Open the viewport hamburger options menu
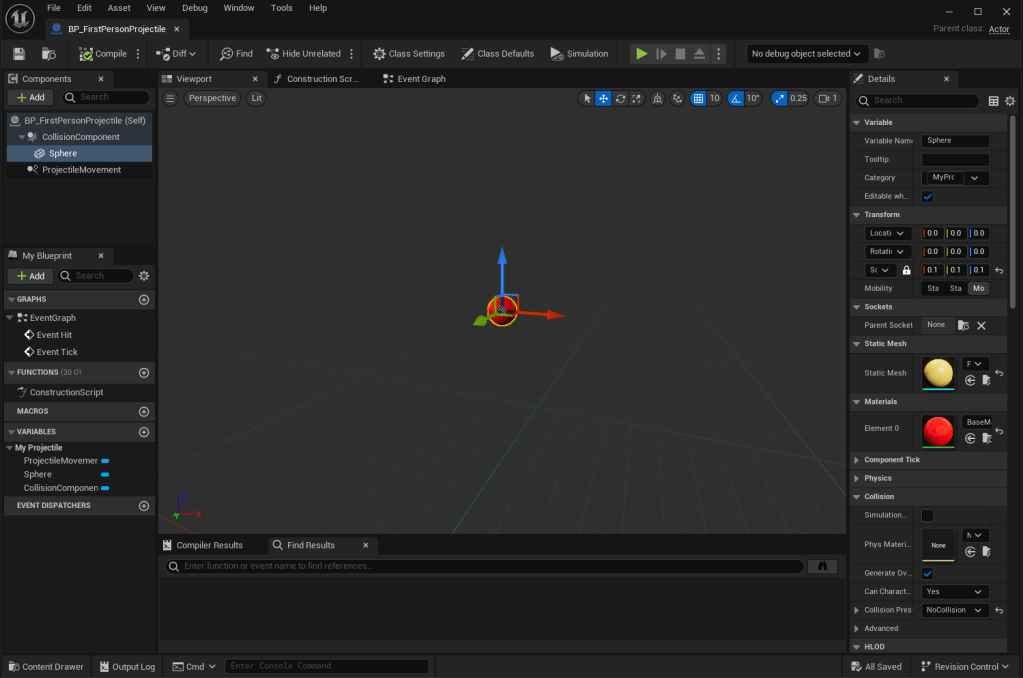1023x678 pixels. pyautogui.click(x=170, y=98)
